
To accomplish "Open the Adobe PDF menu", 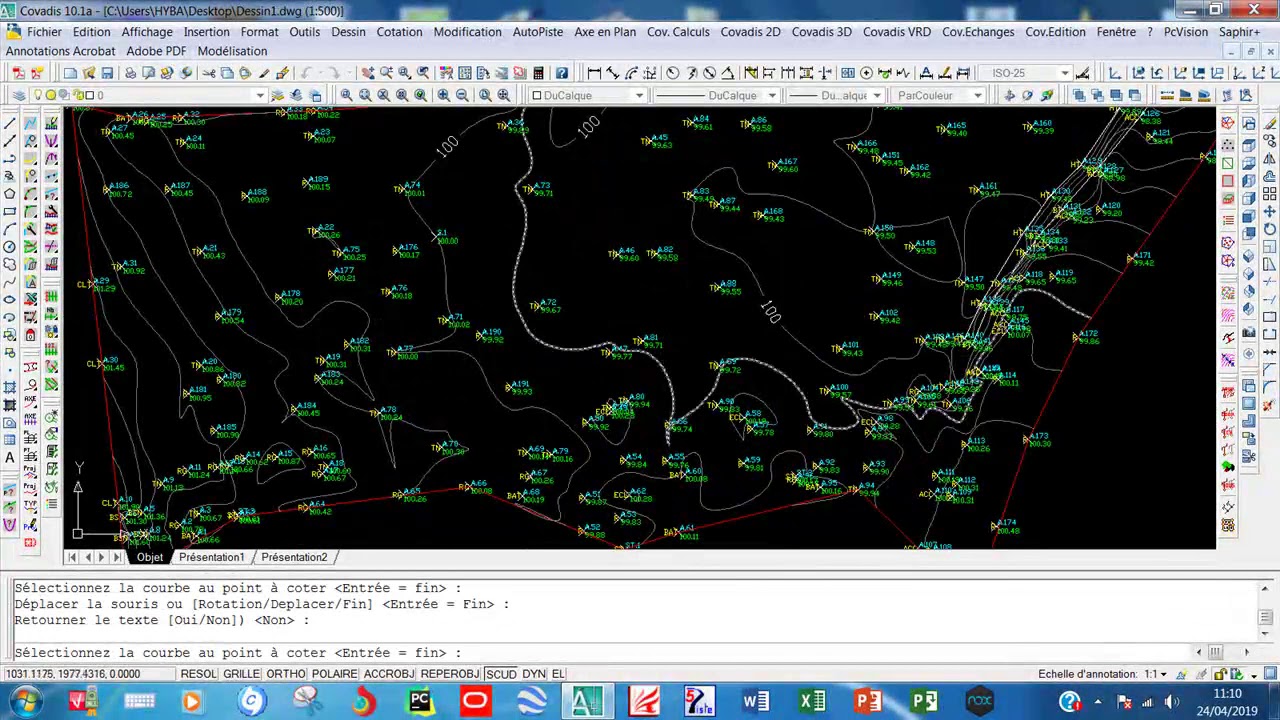I will 156,51.
